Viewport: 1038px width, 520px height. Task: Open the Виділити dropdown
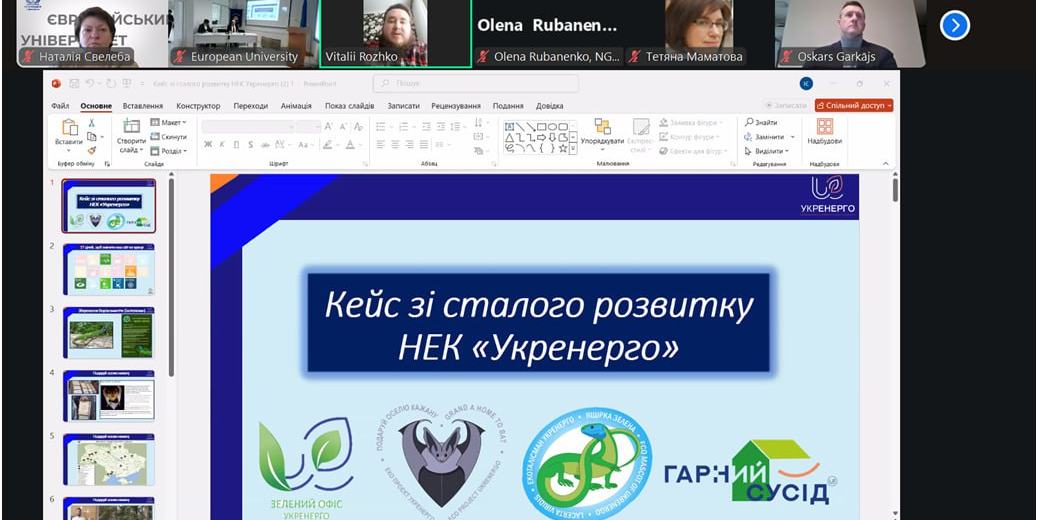pos(769,151)
